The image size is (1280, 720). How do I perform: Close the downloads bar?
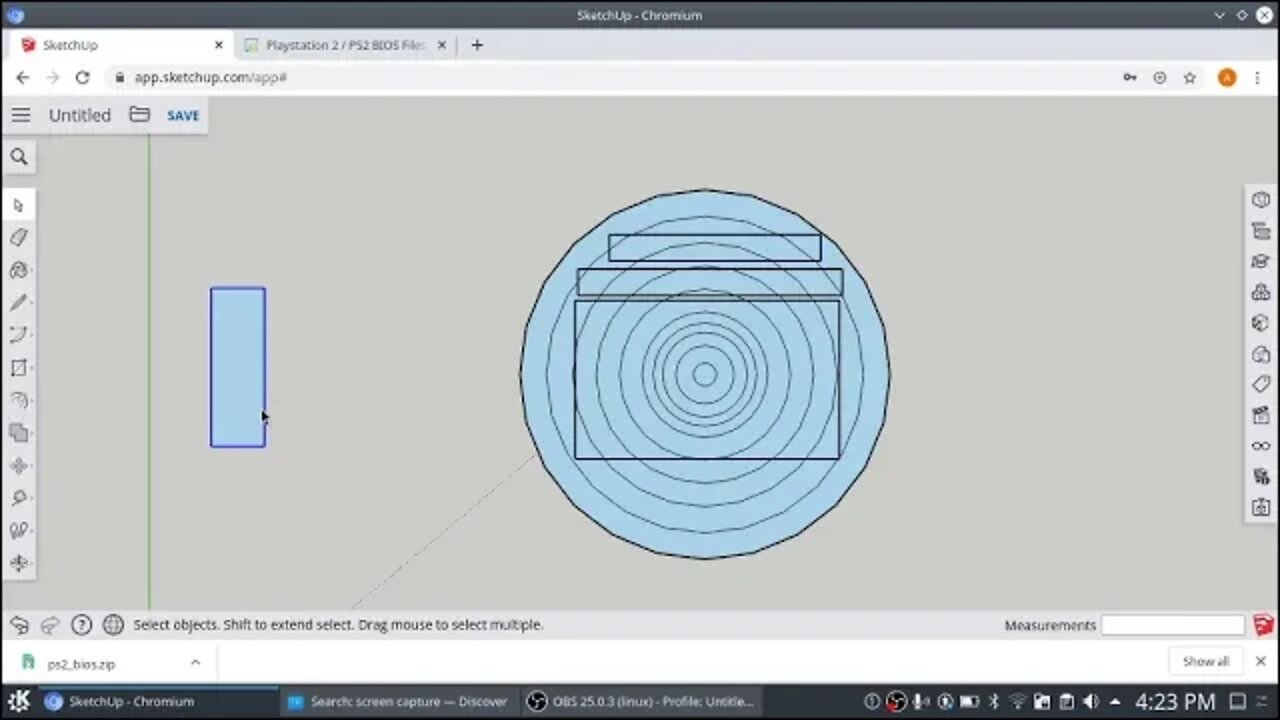[1260, 662]
